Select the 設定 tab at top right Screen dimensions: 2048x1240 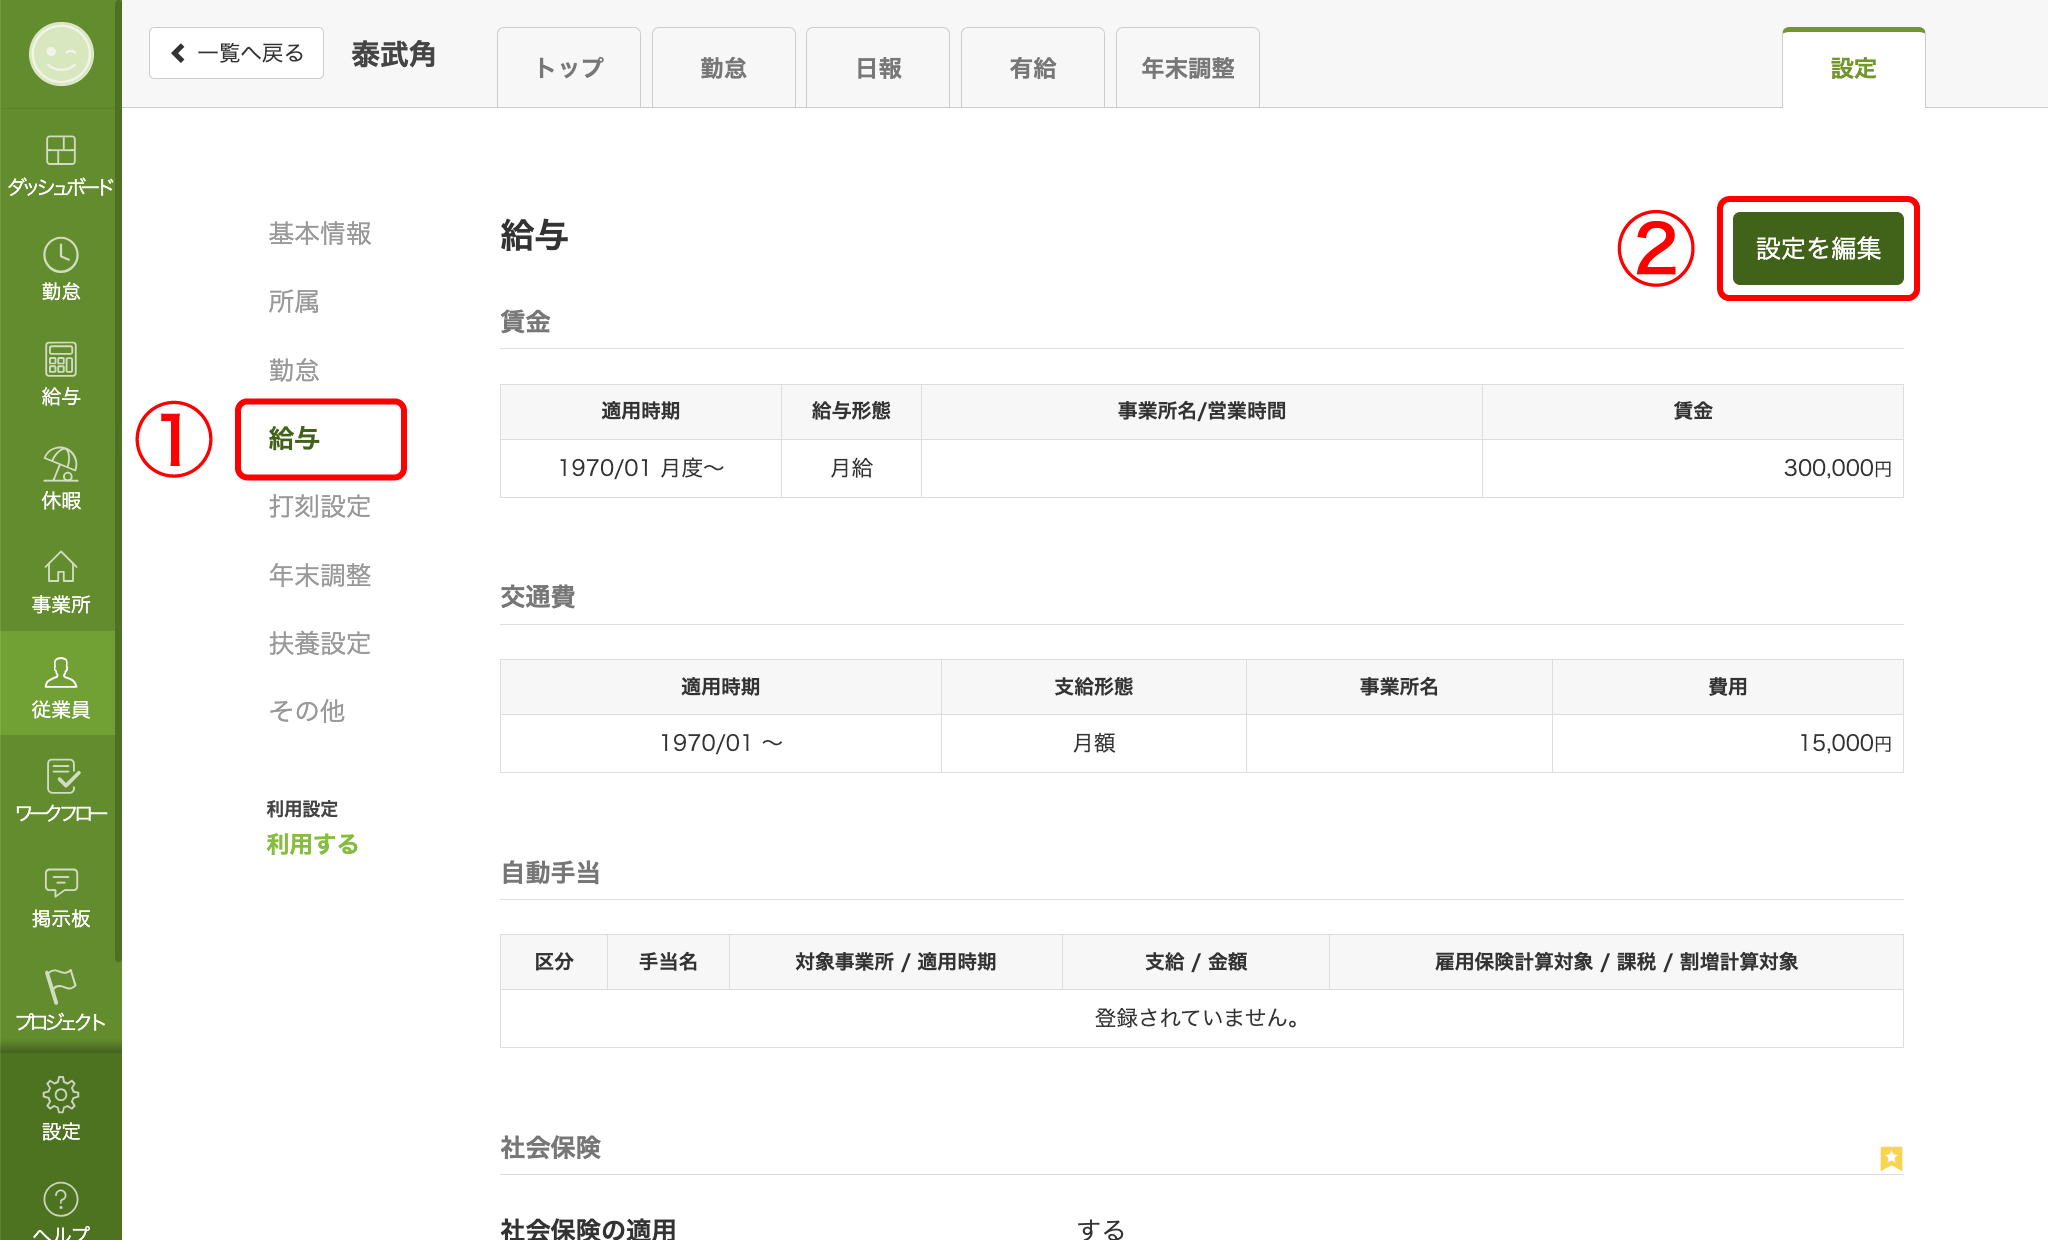coord(1854,68)
